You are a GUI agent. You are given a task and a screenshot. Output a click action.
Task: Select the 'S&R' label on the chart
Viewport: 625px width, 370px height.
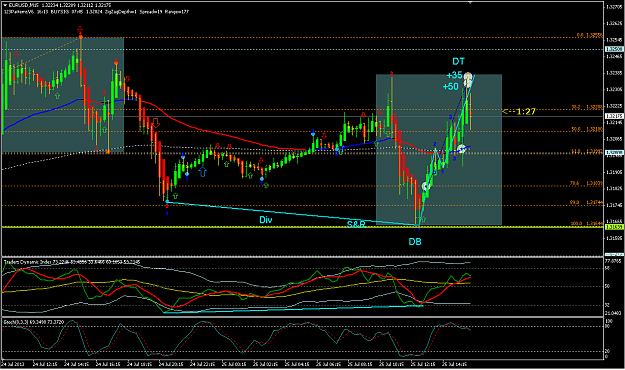point(356,224)
